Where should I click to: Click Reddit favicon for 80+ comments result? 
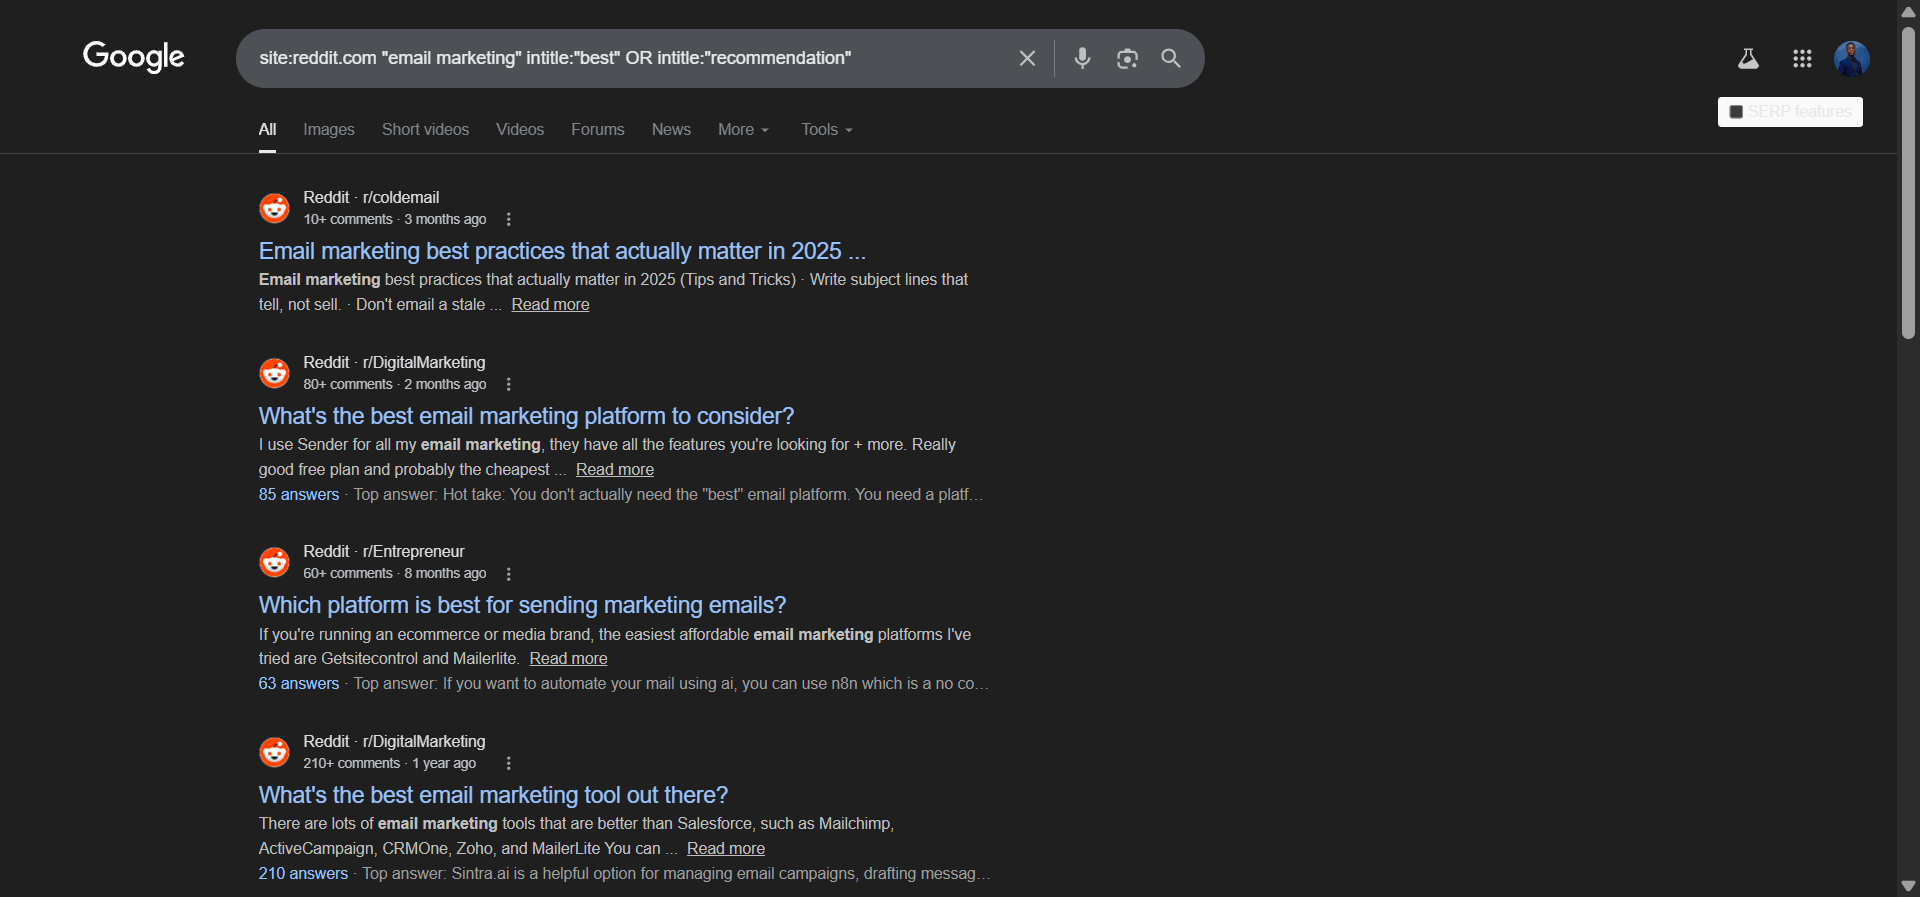coord(274,373)
